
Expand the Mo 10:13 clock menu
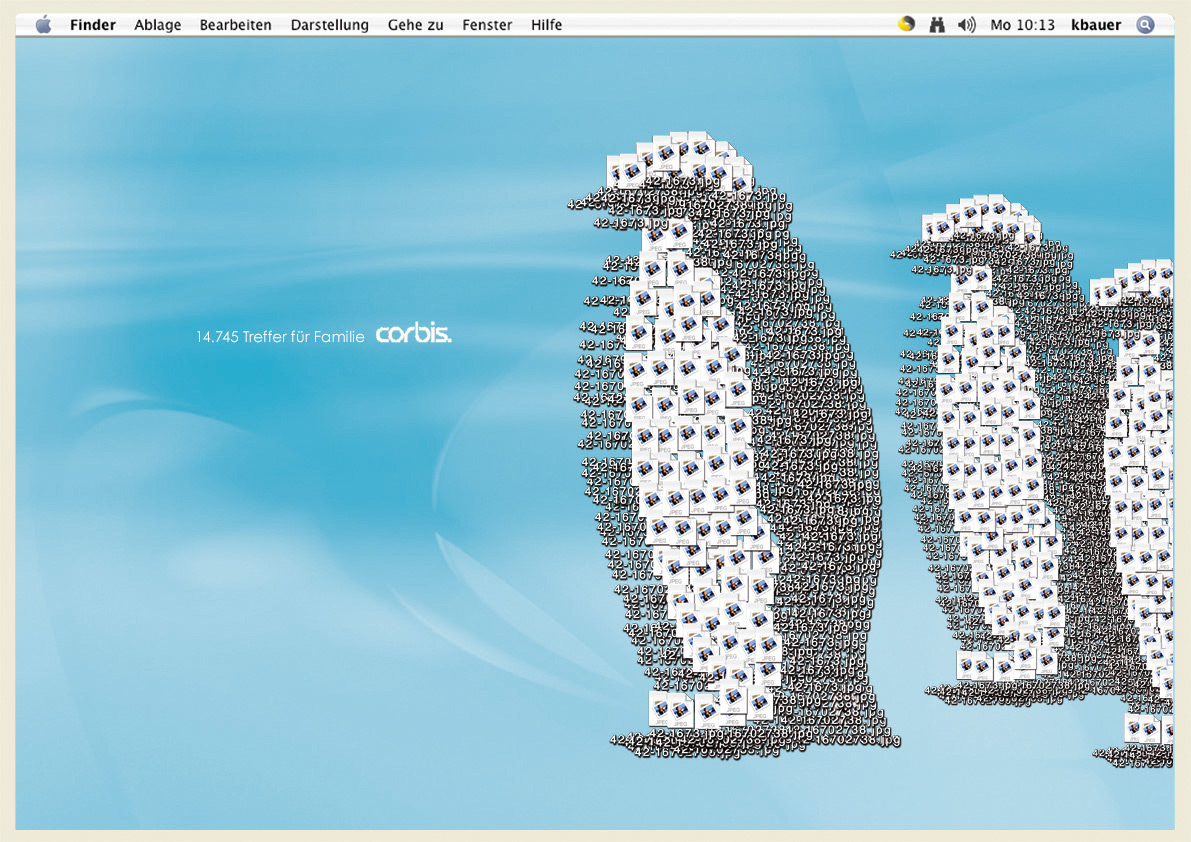1022,25
